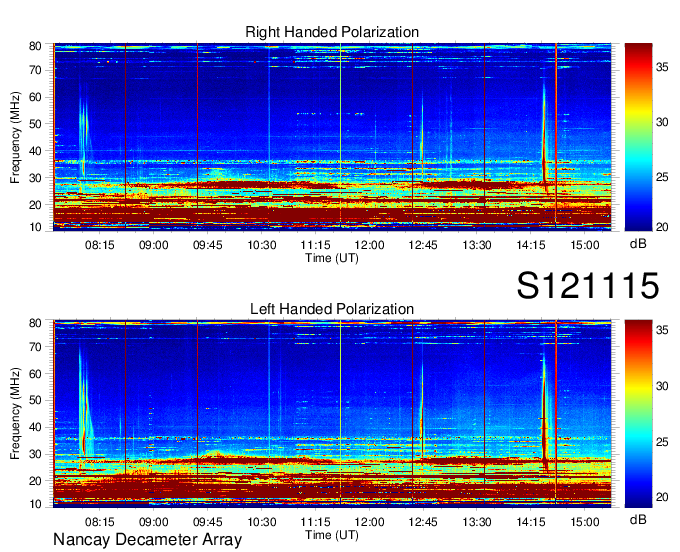This screenshot has width=680, height=552.
Task: Click the Left Handed plot's 10:30 time tick
Action: tap(262, 522)
